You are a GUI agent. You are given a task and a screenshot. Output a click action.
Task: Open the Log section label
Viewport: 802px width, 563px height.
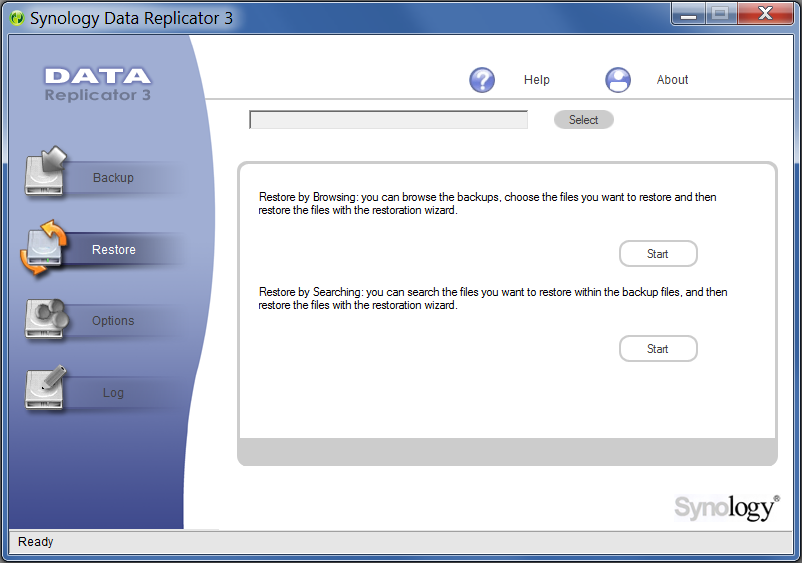click(113, 393)
